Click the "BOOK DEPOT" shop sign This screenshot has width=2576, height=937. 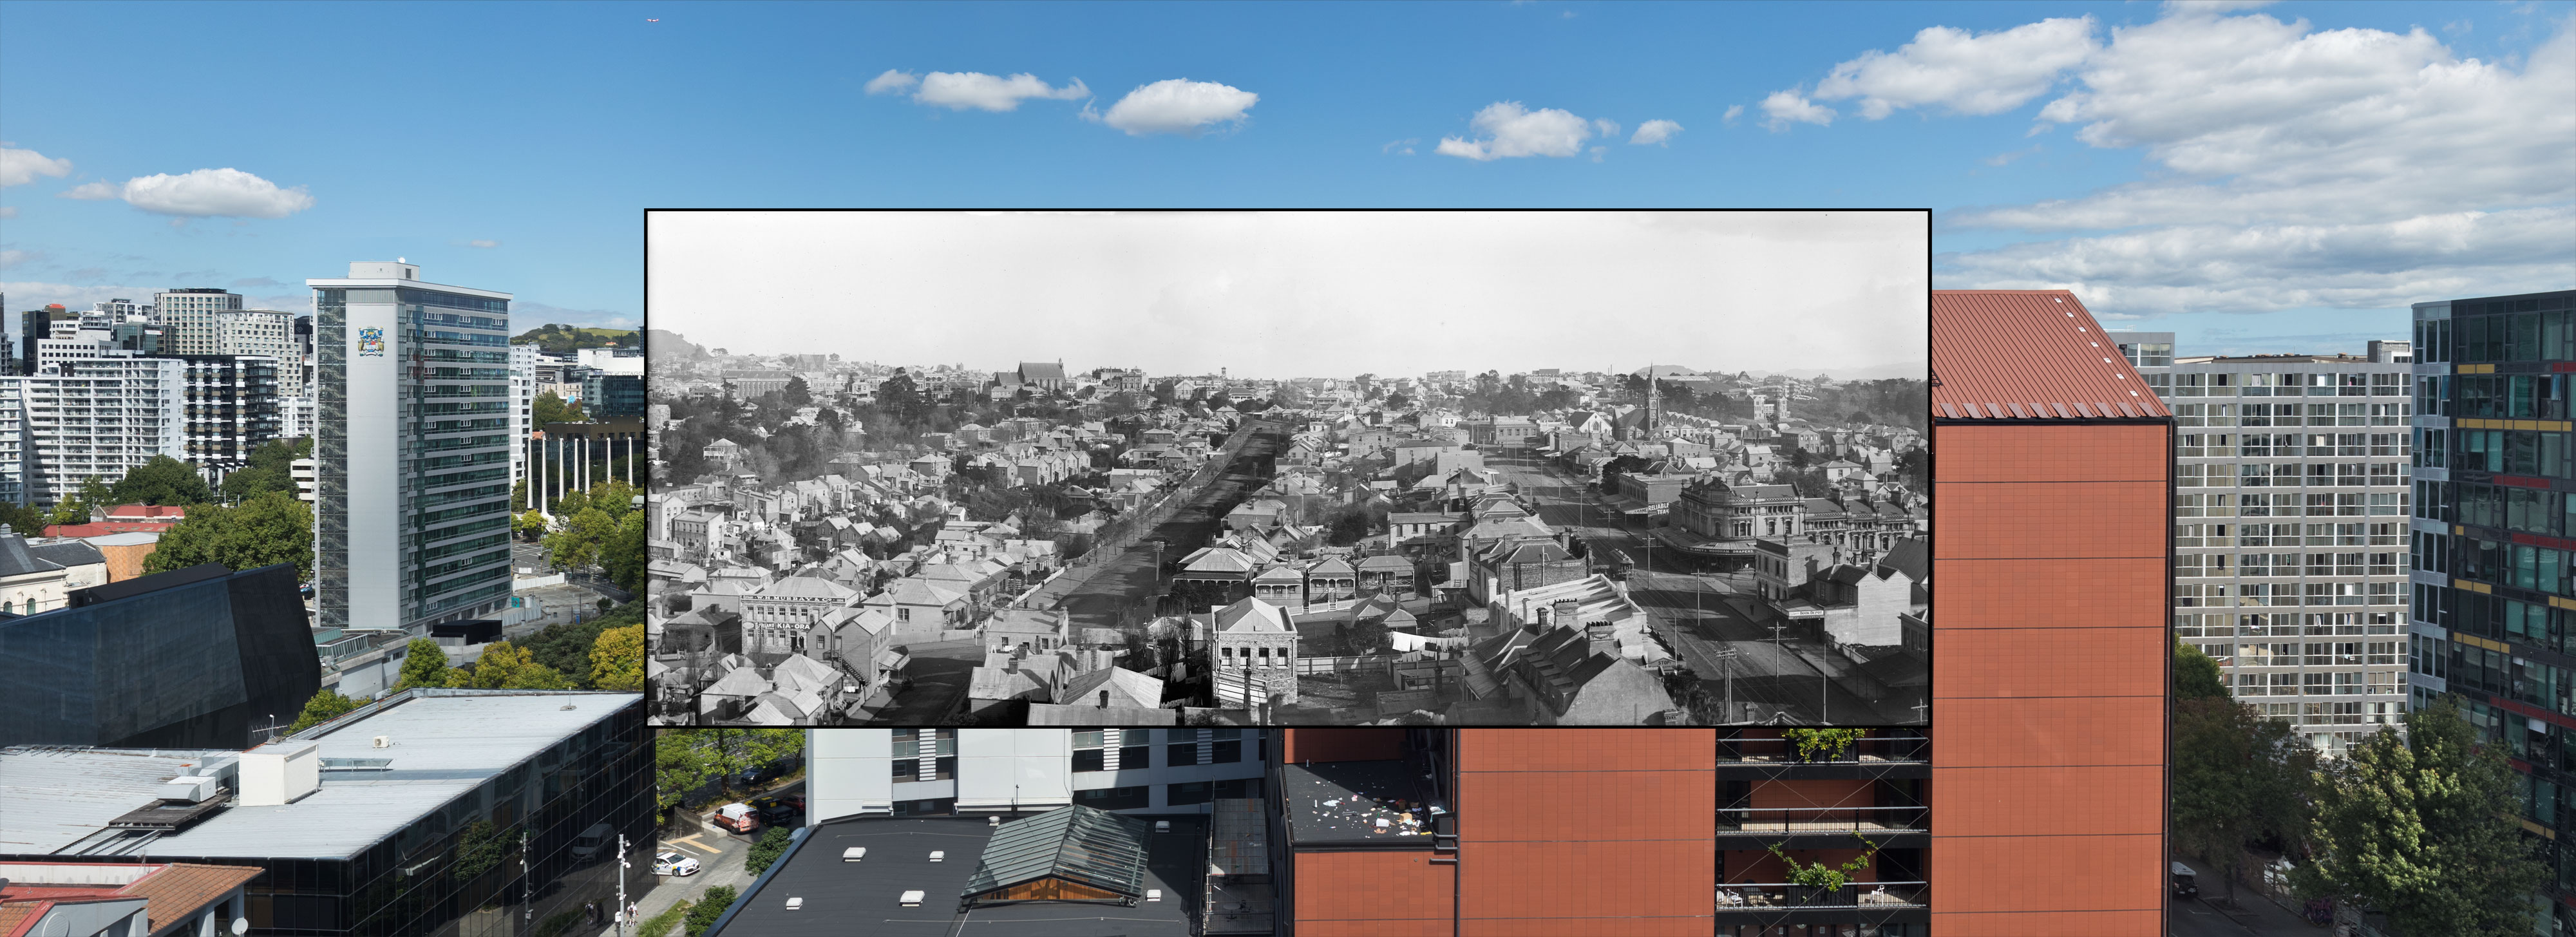tap(1807, 613)
